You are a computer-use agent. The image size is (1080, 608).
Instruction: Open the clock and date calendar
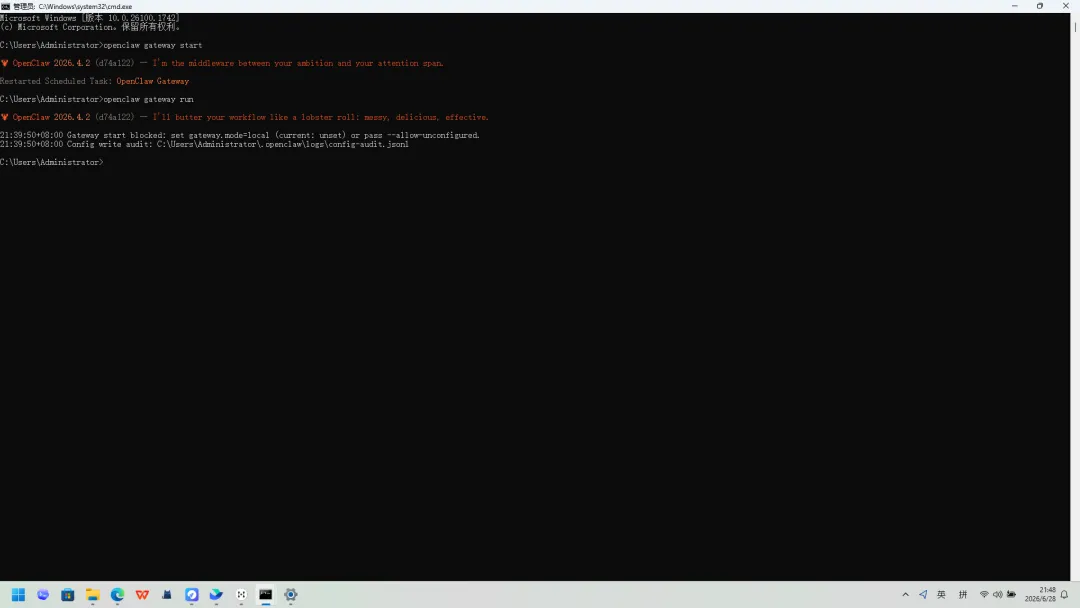[1040, 594]
